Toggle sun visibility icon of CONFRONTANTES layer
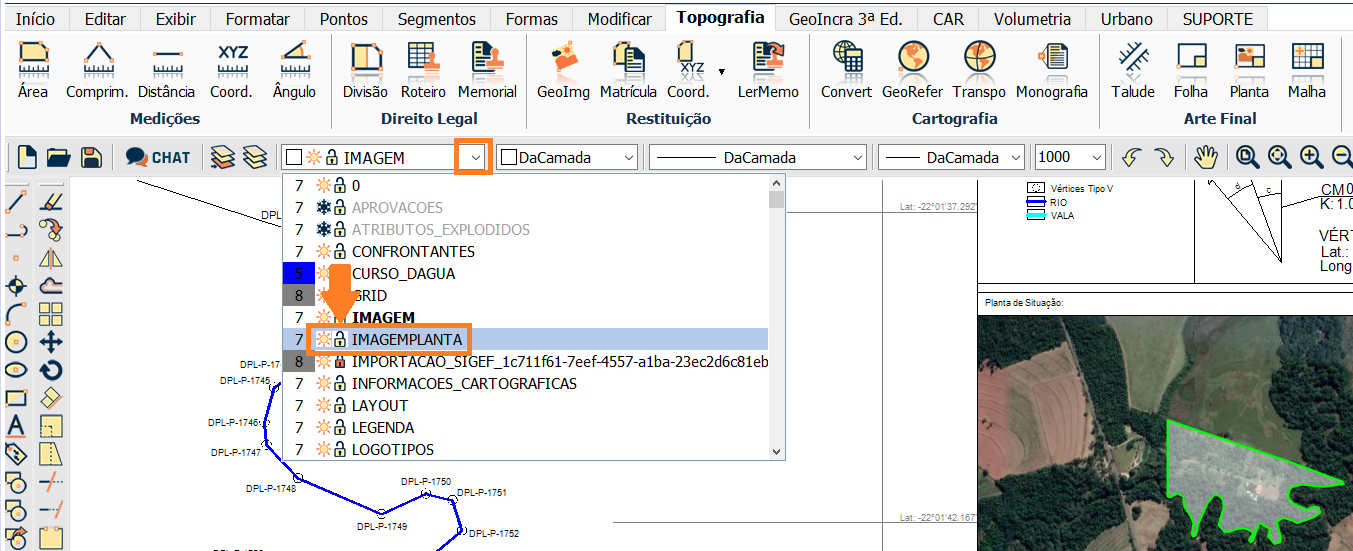This screenshot has height=551, width=1353. click(323, 252)
